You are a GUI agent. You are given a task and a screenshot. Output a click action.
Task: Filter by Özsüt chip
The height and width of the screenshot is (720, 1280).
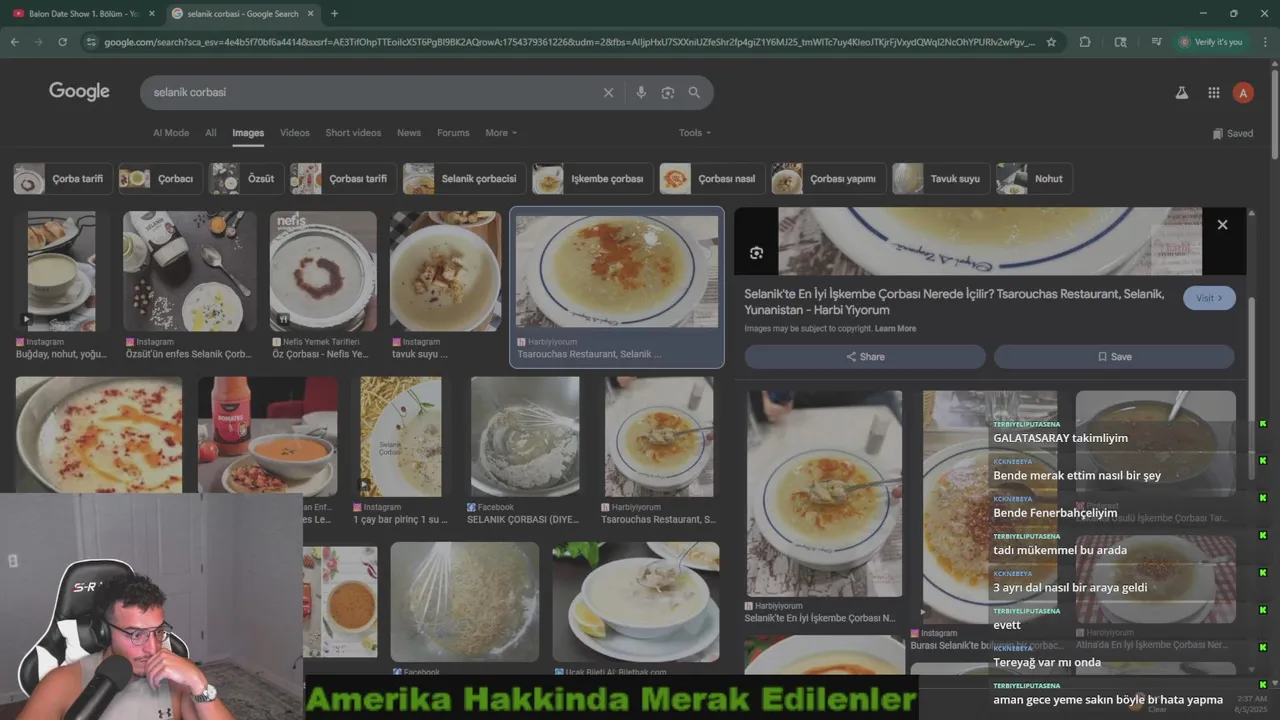tap(247, 179)
